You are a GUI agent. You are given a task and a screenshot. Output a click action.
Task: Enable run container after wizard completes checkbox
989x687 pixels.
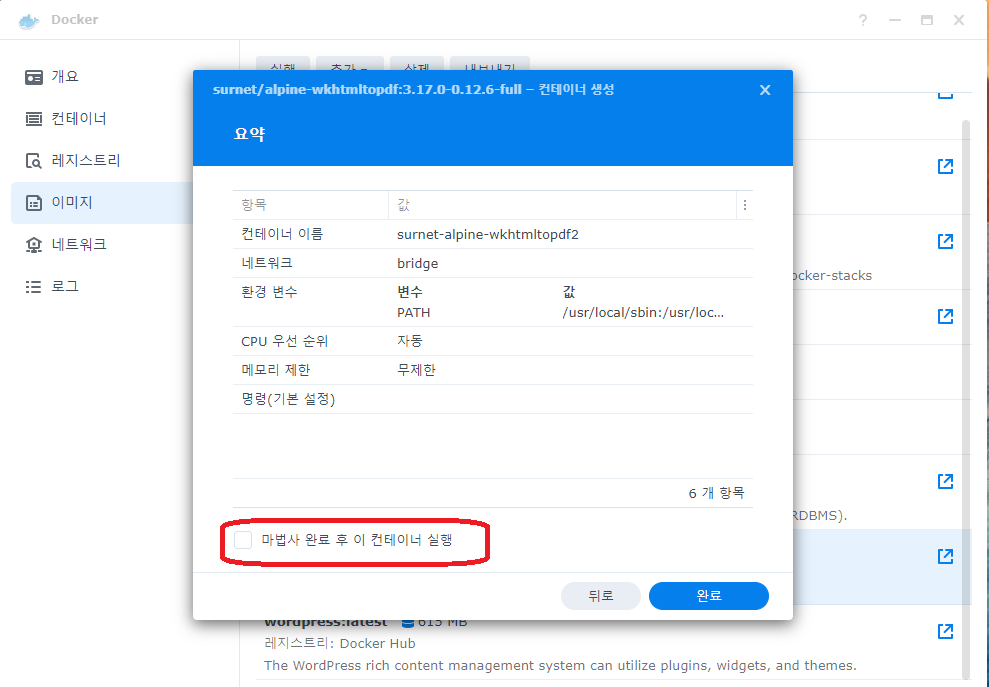(x=243, y=540)
